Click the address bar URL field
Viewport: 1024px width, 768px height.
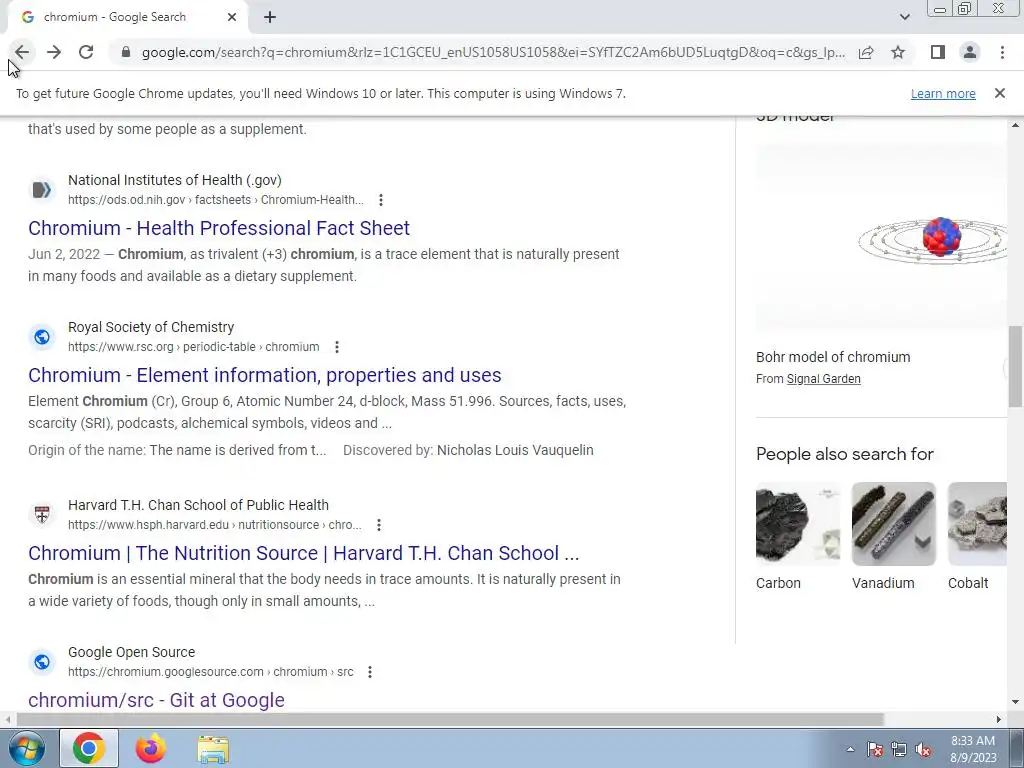click(x=493, y=52)
